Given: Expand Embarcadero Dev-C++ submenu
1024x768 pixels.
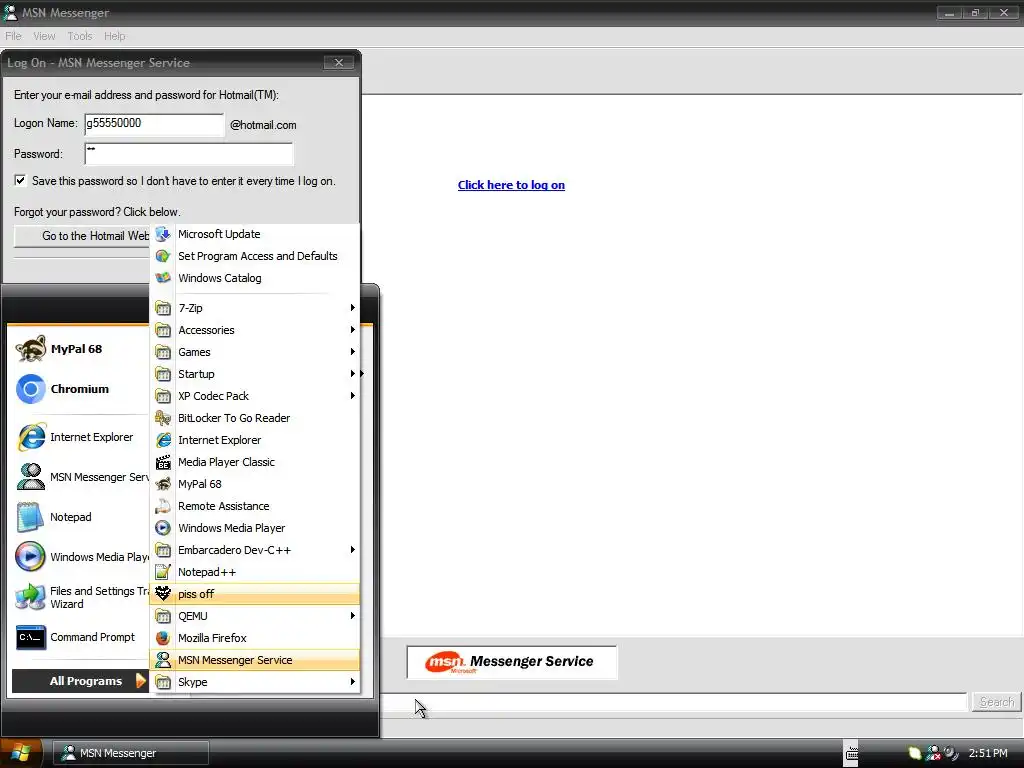Looking at the screenshot, I should [x=255, y=550].
